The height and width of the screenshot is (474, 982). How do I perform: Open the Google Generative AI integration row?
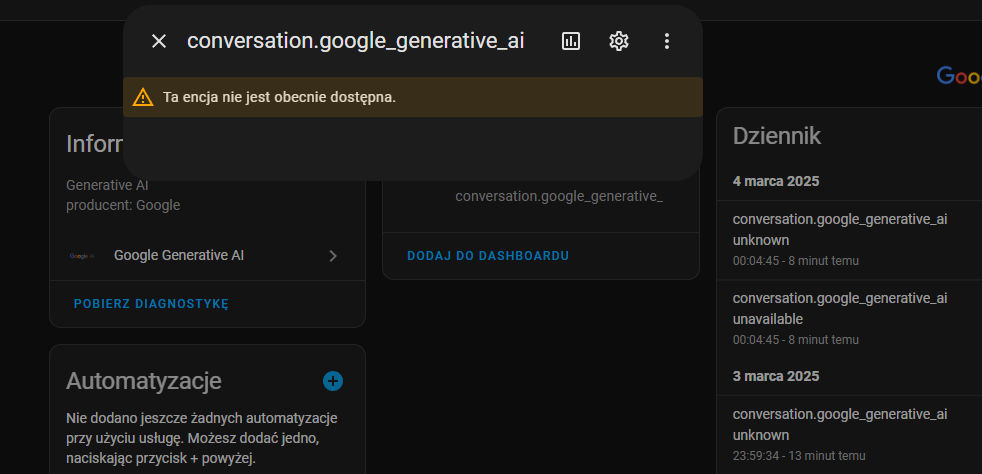pos(207,255)
